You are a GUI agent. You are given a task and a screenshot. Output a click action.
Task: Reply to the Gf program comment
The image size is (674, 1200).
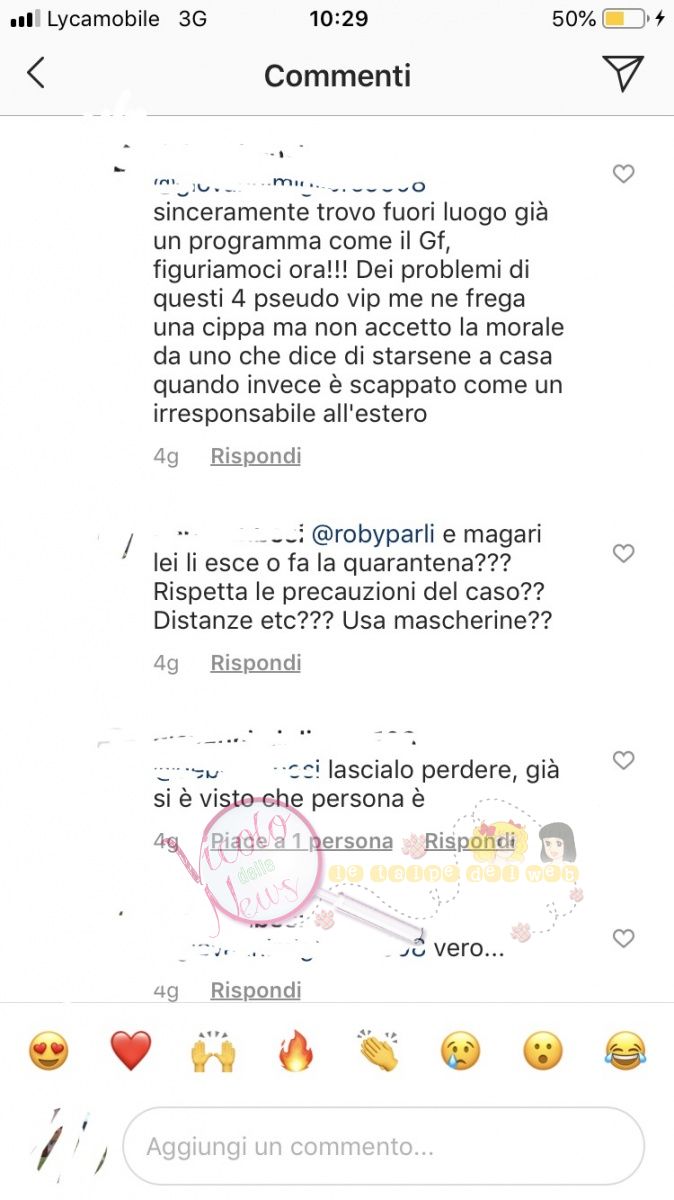pyautogui.click(x=256, y=456)
